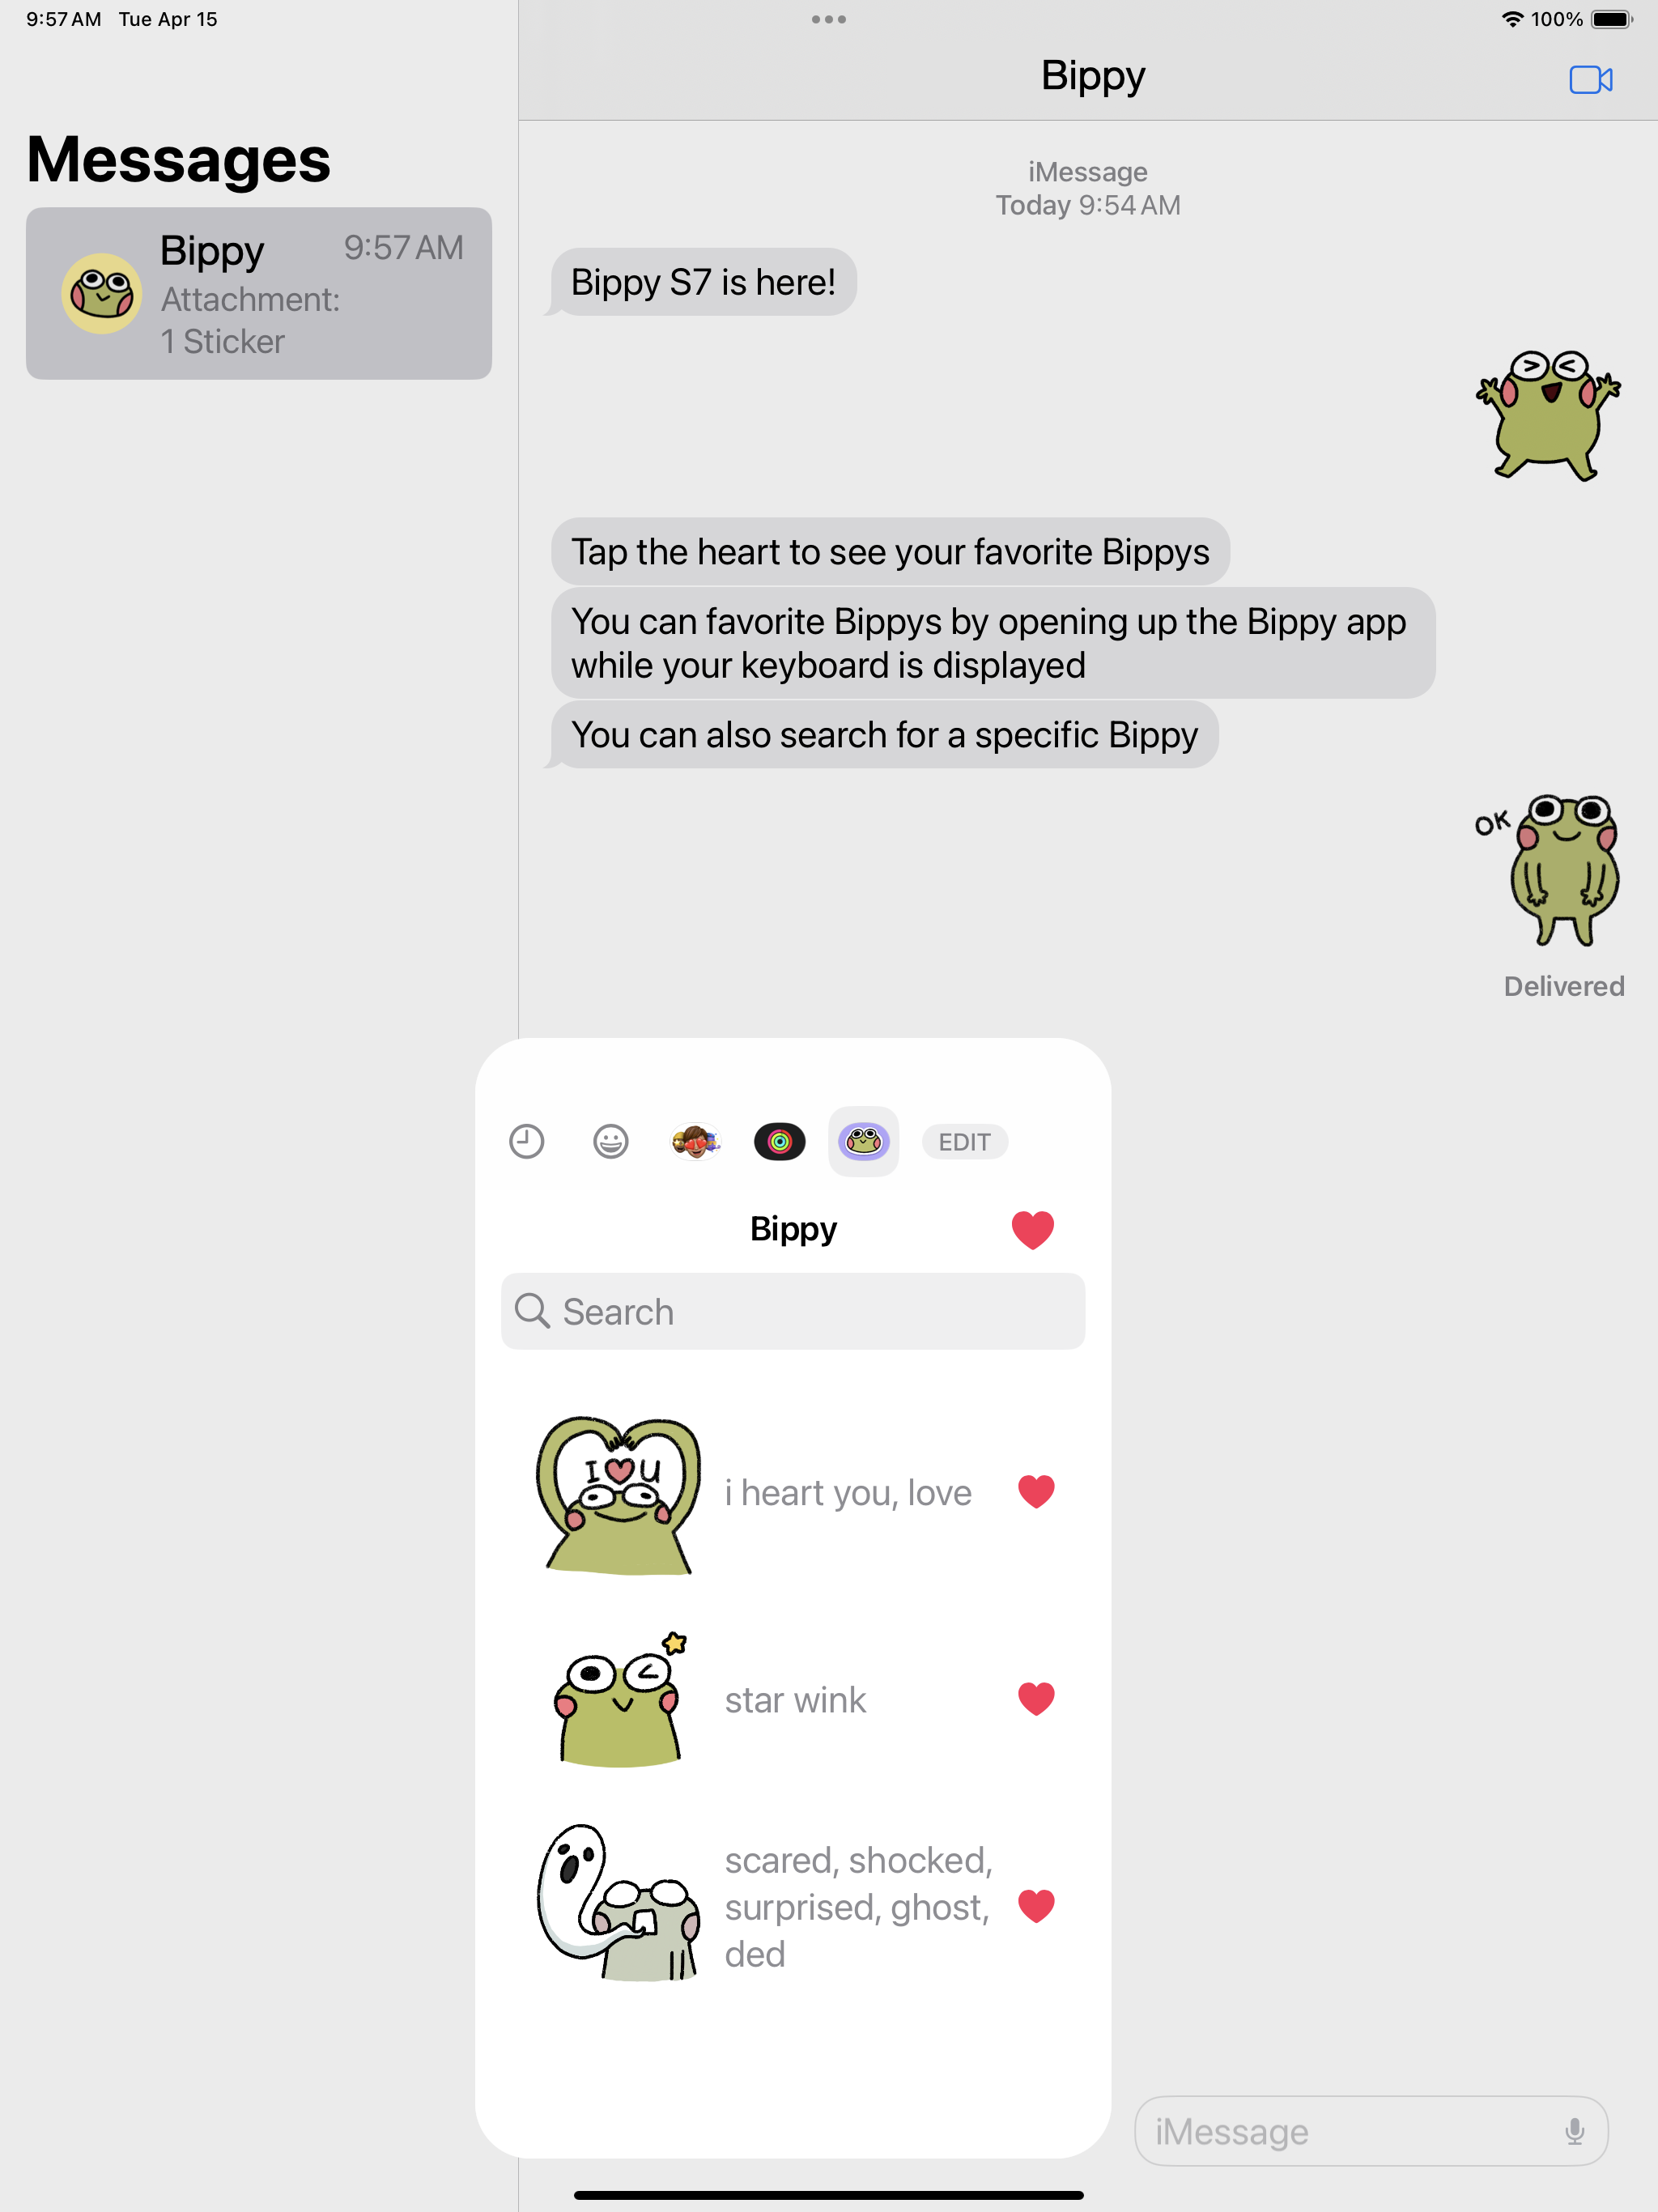The width and height of the screenshot is (1658, 2212).
Task: Tap the sent OK frog sticker
Action: point(1547,870)
